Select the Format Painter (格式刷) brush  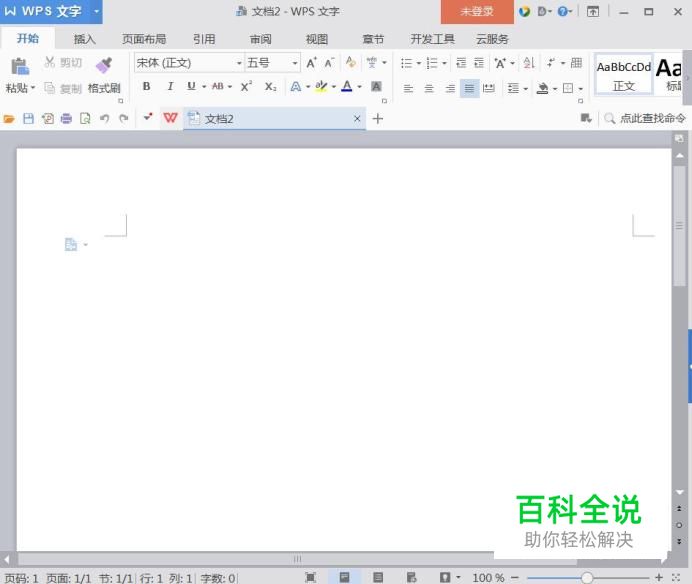(104, 65)
